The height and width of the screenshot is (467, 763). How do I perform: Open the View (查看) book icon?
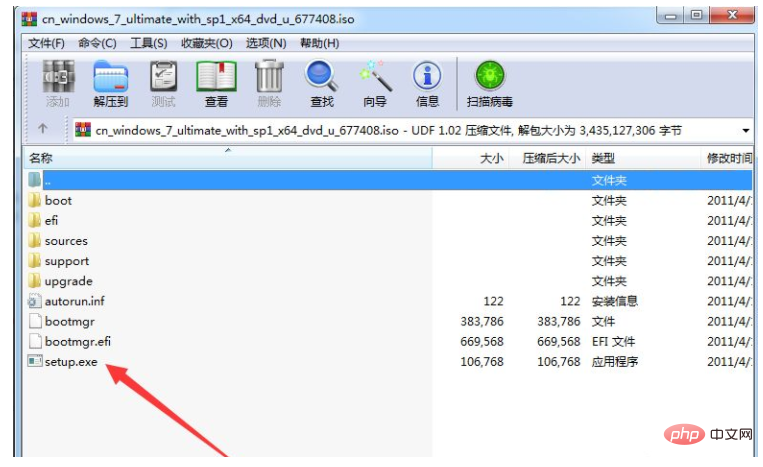[216, 77]
